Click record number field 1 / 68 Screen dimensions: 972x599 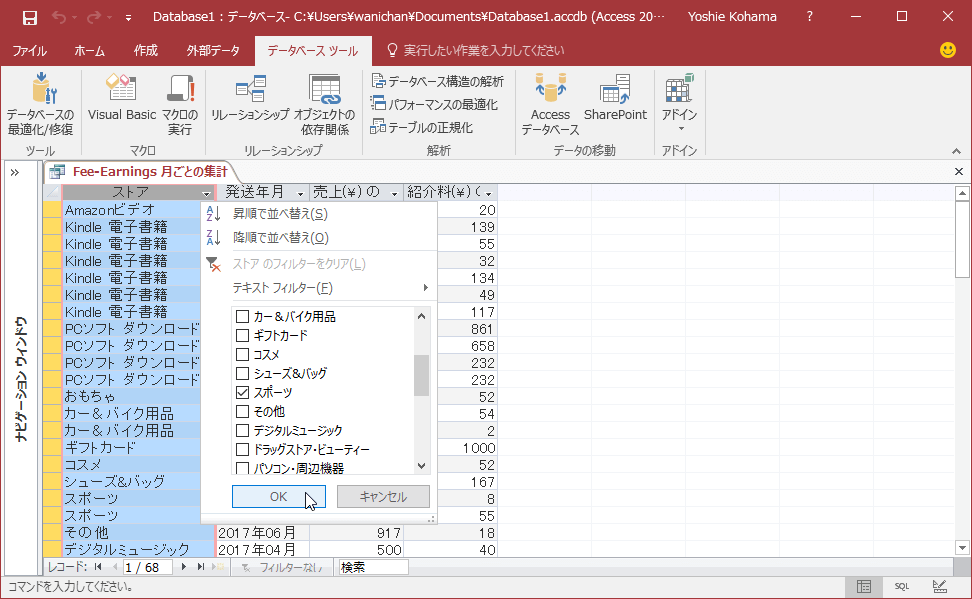click(147, 567)
